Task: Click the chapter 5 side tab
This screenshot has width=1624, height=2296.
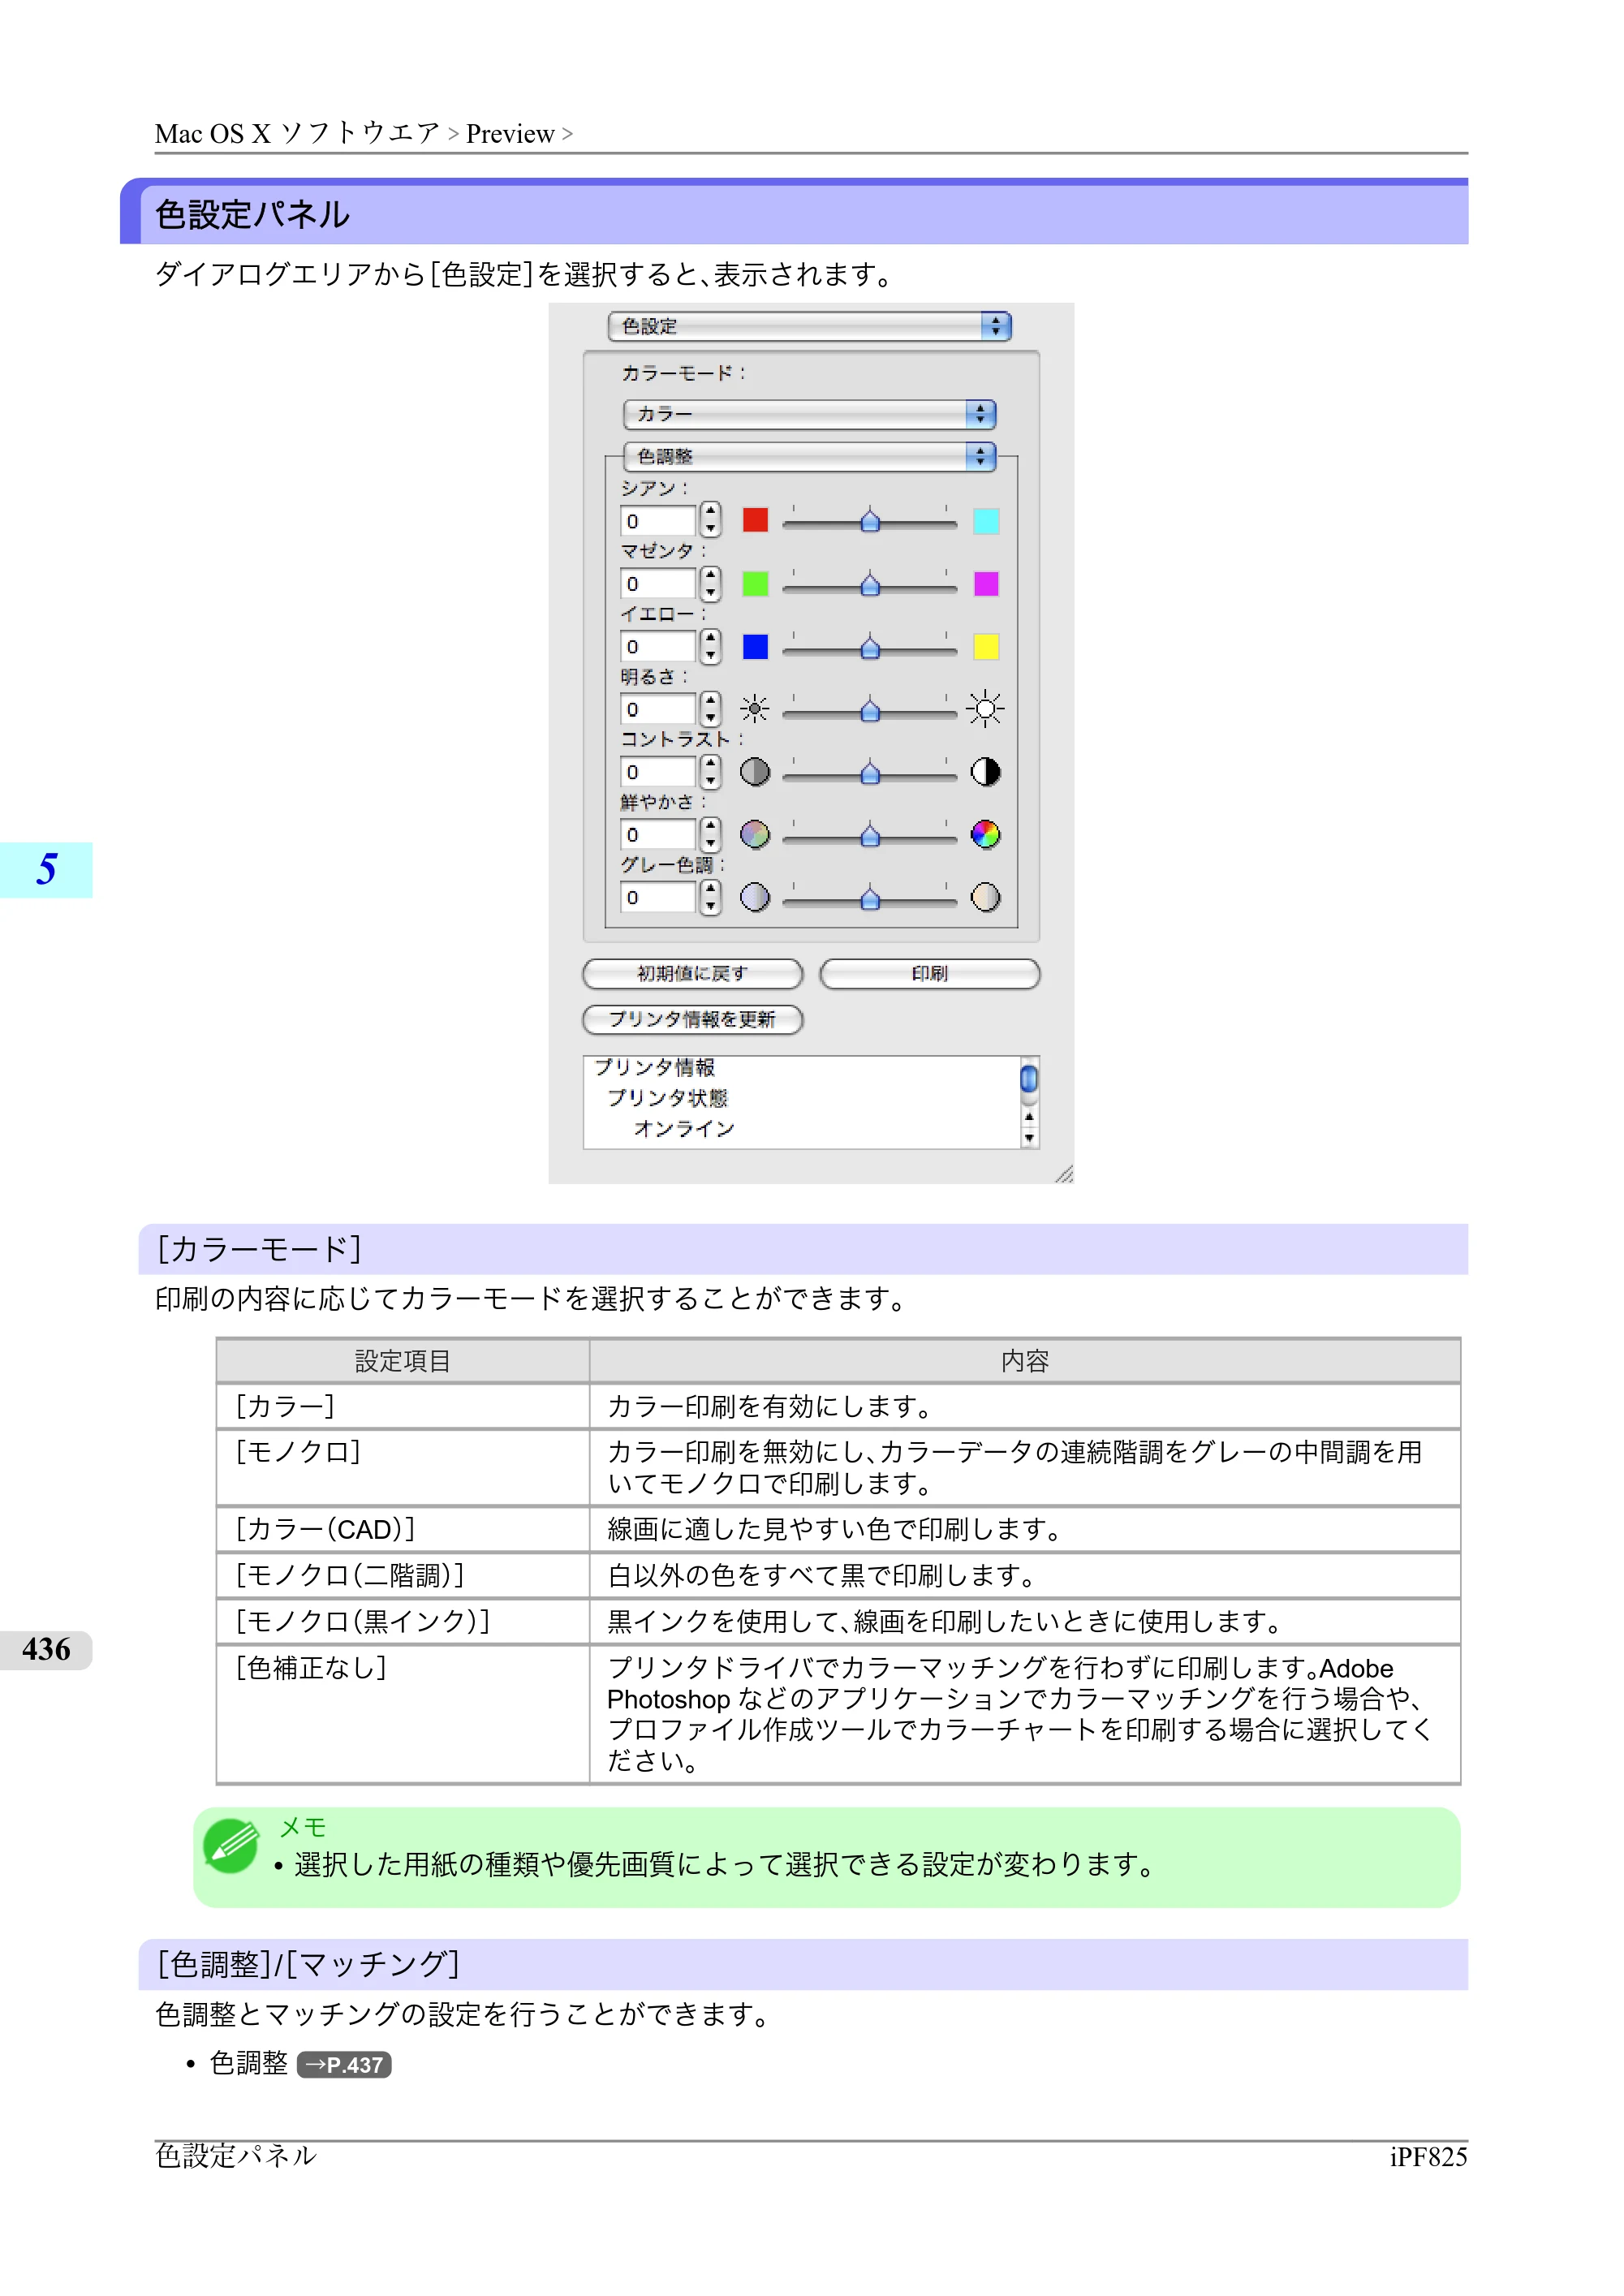Action: [46, 870]
